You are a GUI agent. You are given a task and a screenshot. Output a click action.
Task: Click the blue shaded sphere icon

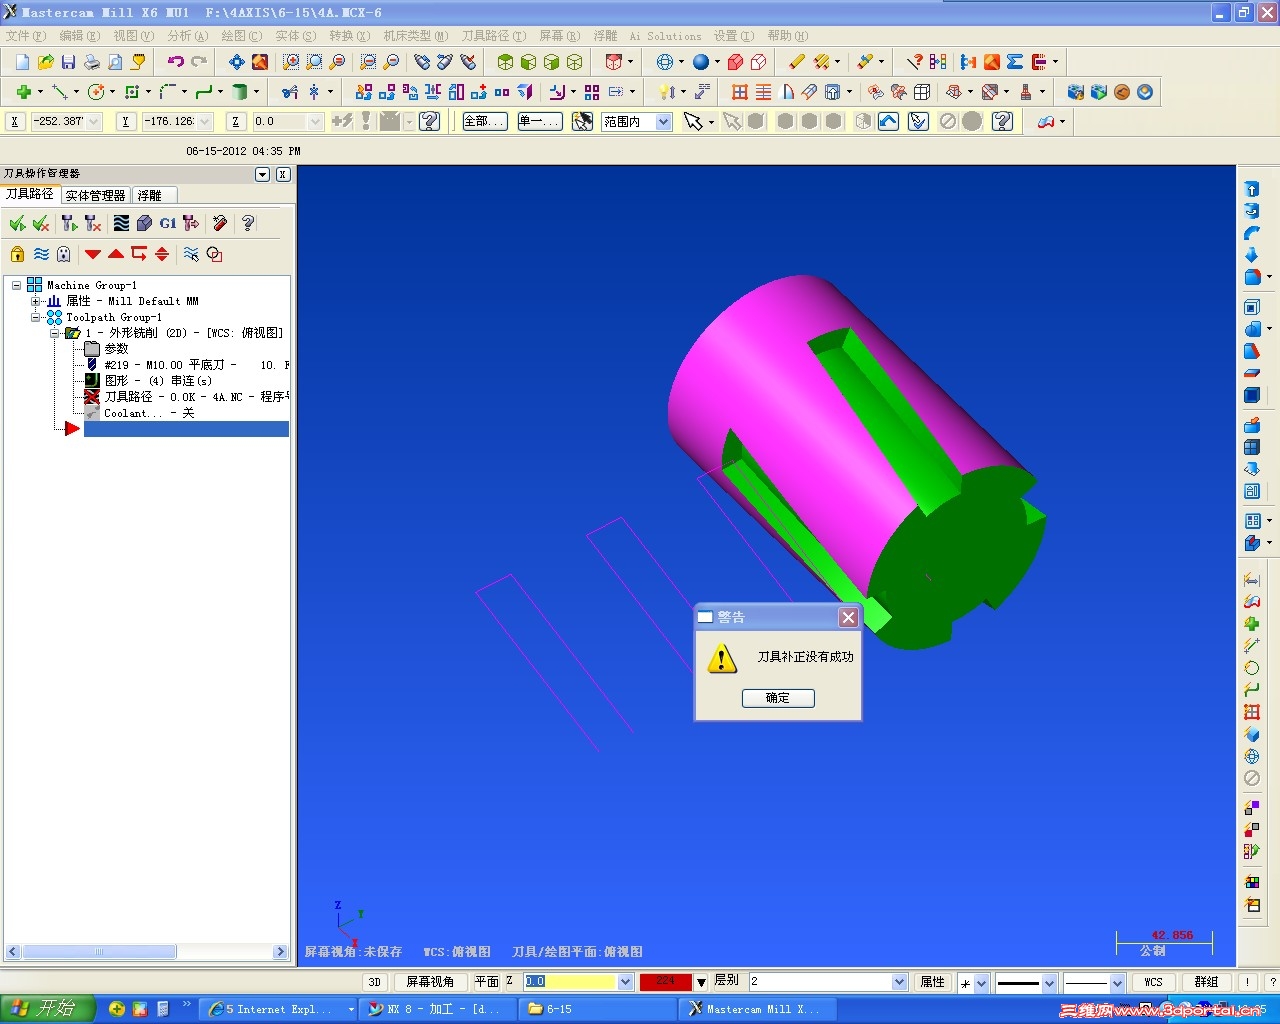point(701,62)
